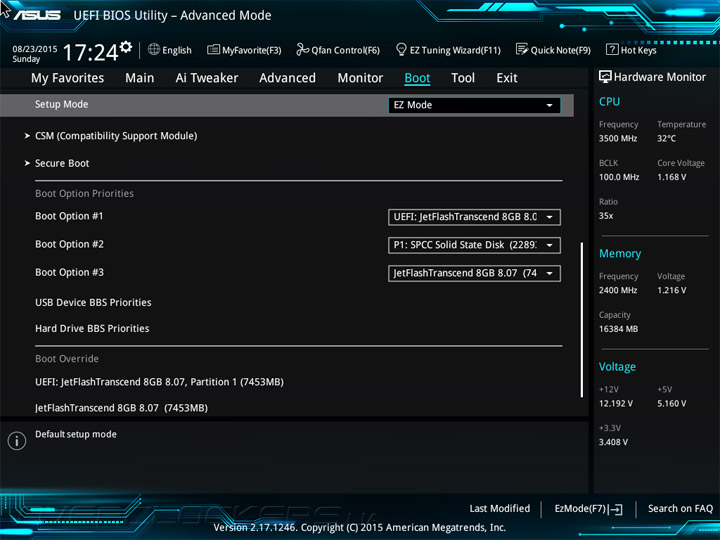Screen dimensions: 720x540
Task: Open Qfan Control(F6)
Action: pos(345,50)
